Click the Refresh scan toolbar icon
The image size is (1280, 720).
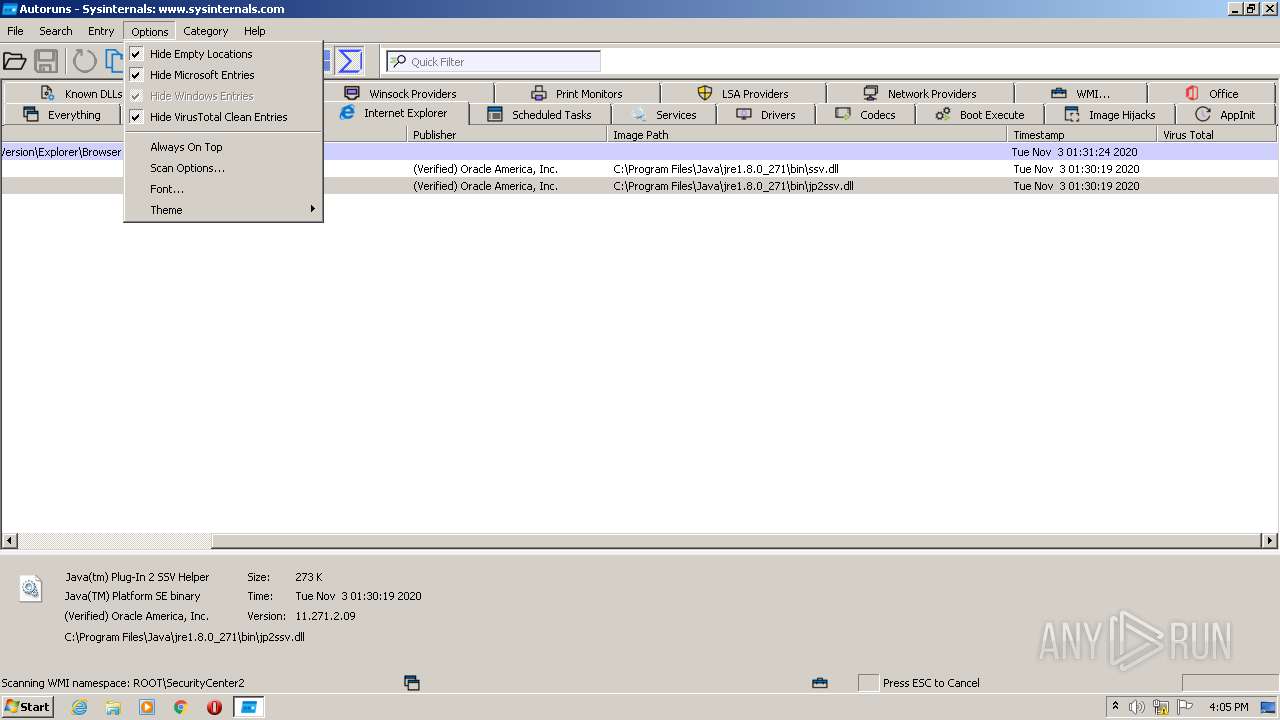click(x=85, y=61)
